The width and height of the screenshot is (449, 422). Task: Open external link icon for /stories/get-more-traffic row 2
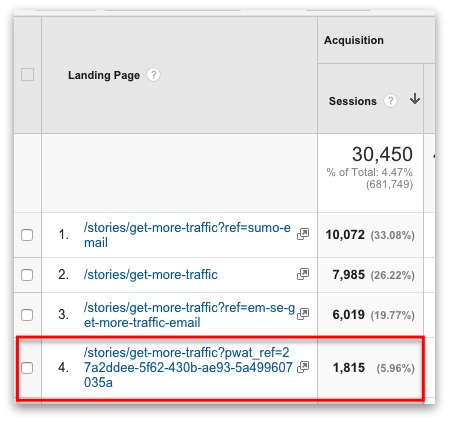click(303, 274)
